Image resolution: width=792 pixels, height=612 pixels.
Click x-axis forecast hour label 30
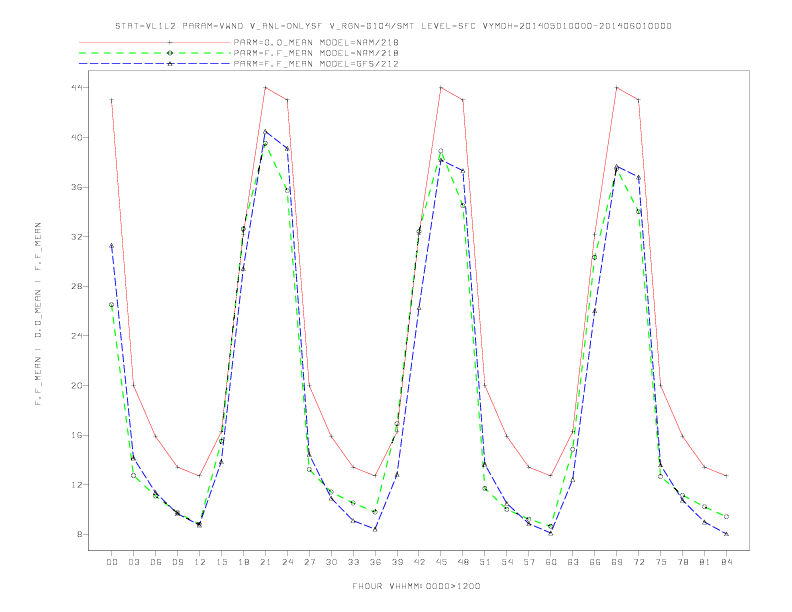click(331, 562)
